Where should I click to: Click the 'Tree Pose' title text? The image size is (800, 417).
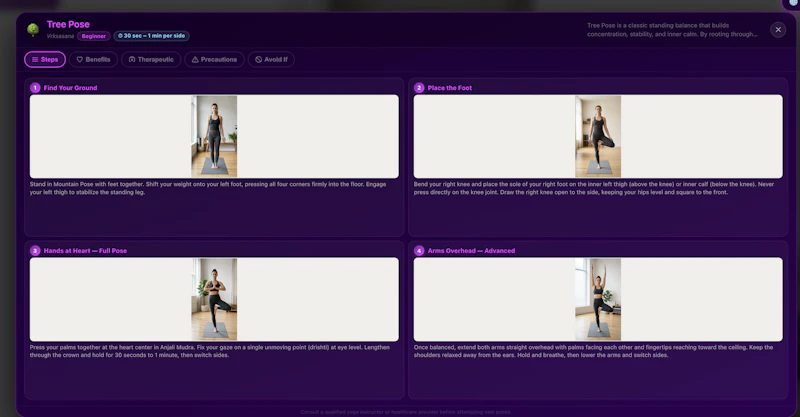pos(68,24)
